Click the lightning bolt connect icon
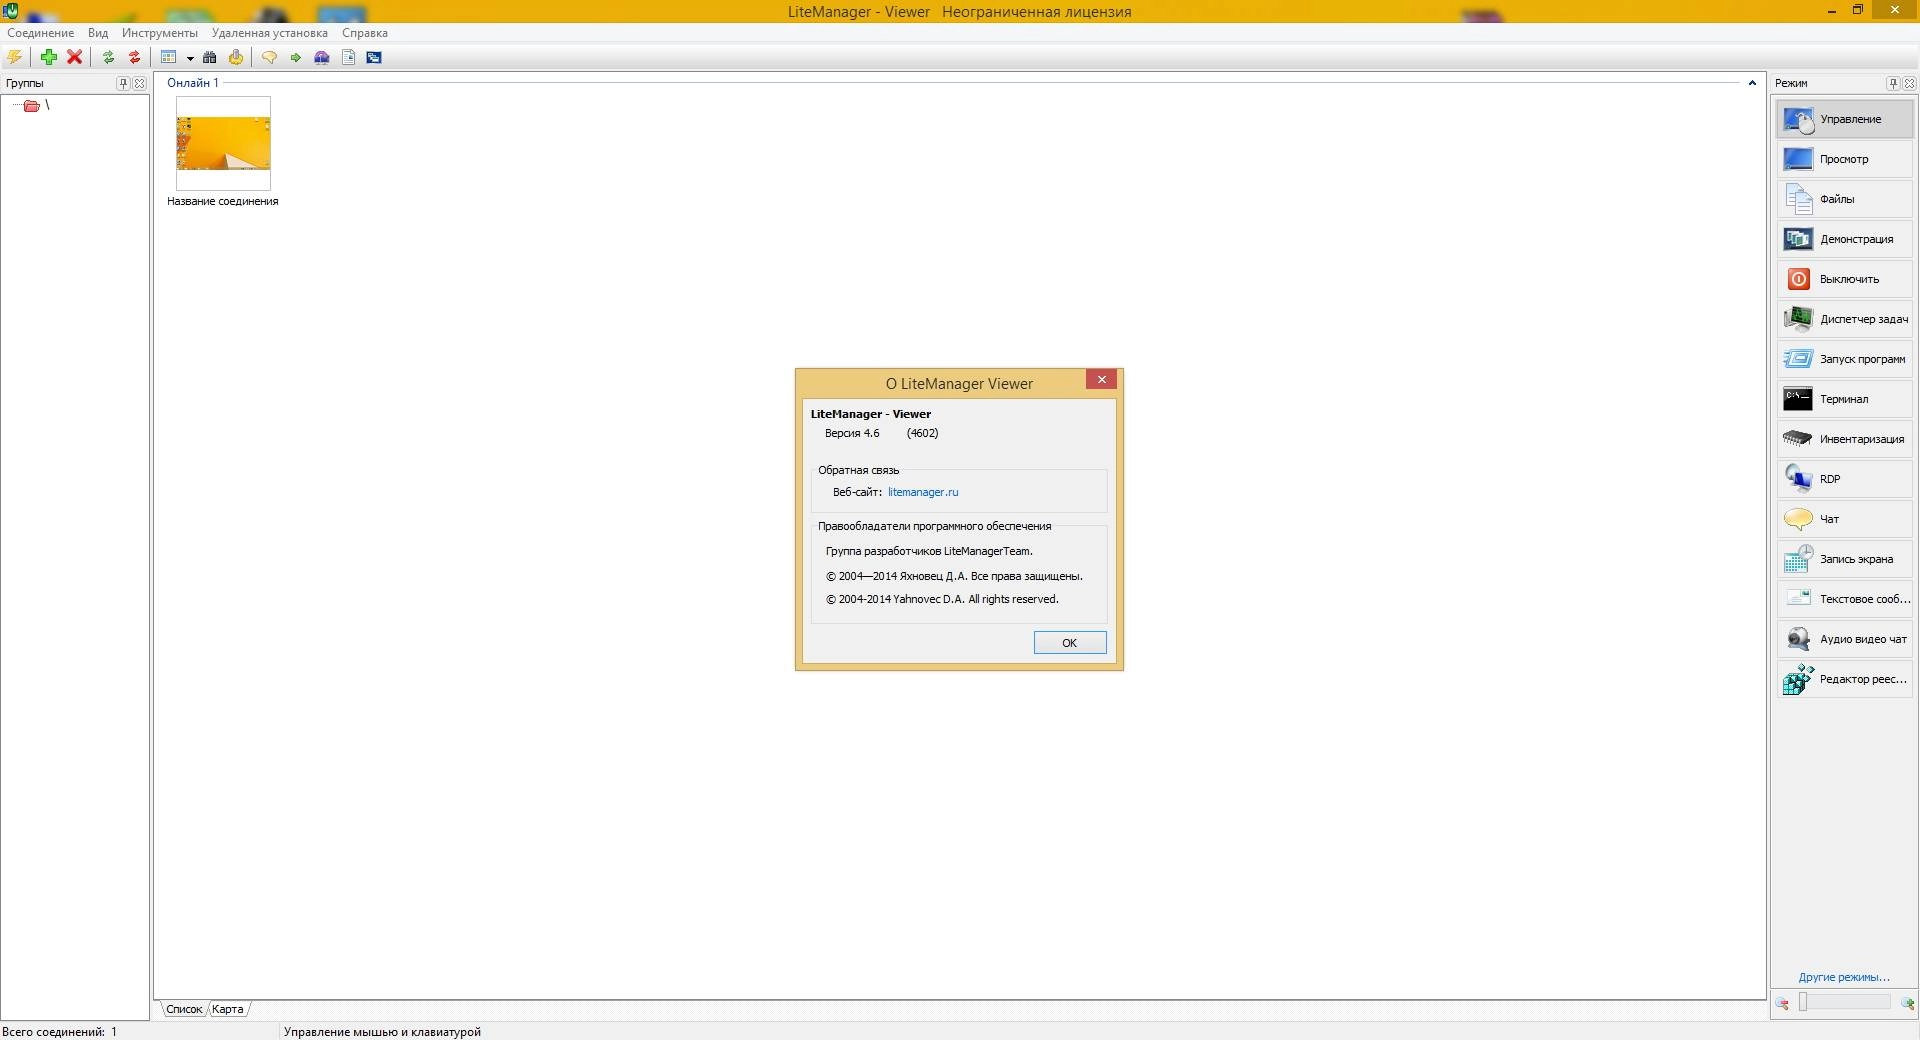 15,57
